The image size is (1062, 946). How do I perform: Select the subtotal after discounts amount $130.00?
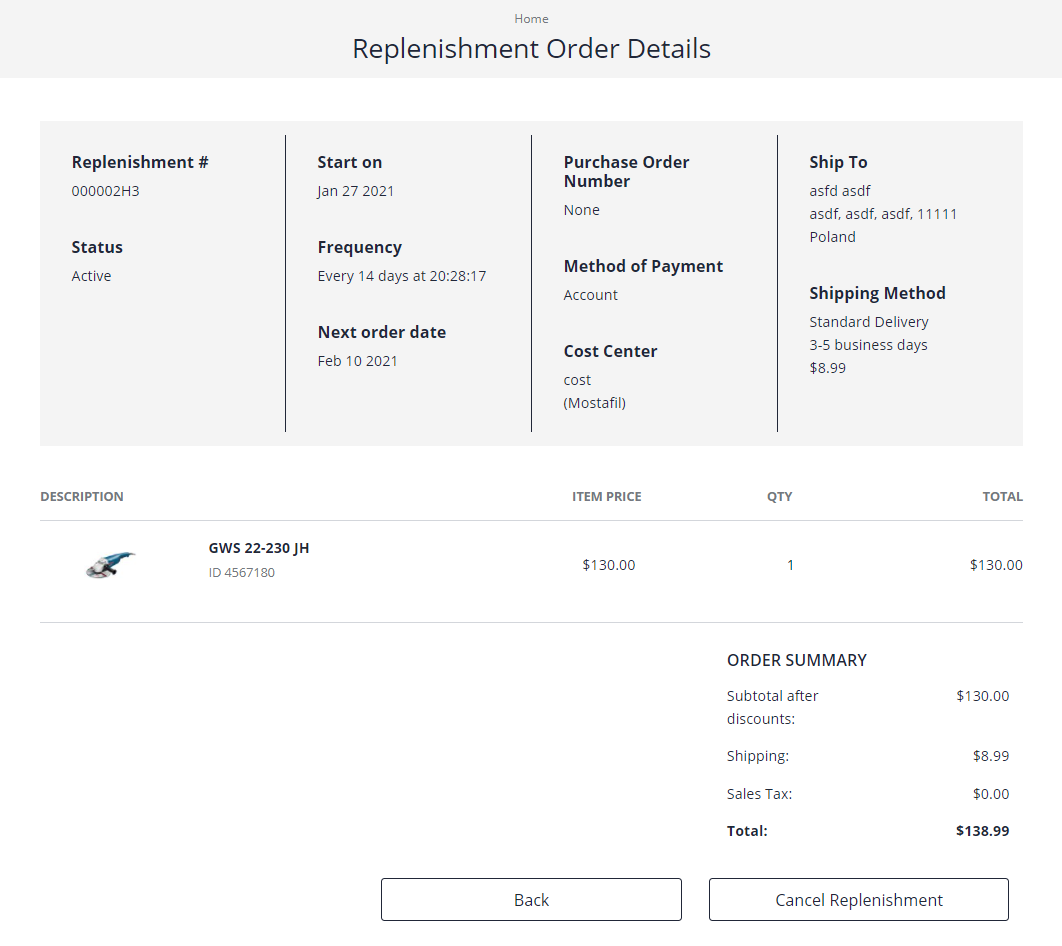(x=983, y=695)
